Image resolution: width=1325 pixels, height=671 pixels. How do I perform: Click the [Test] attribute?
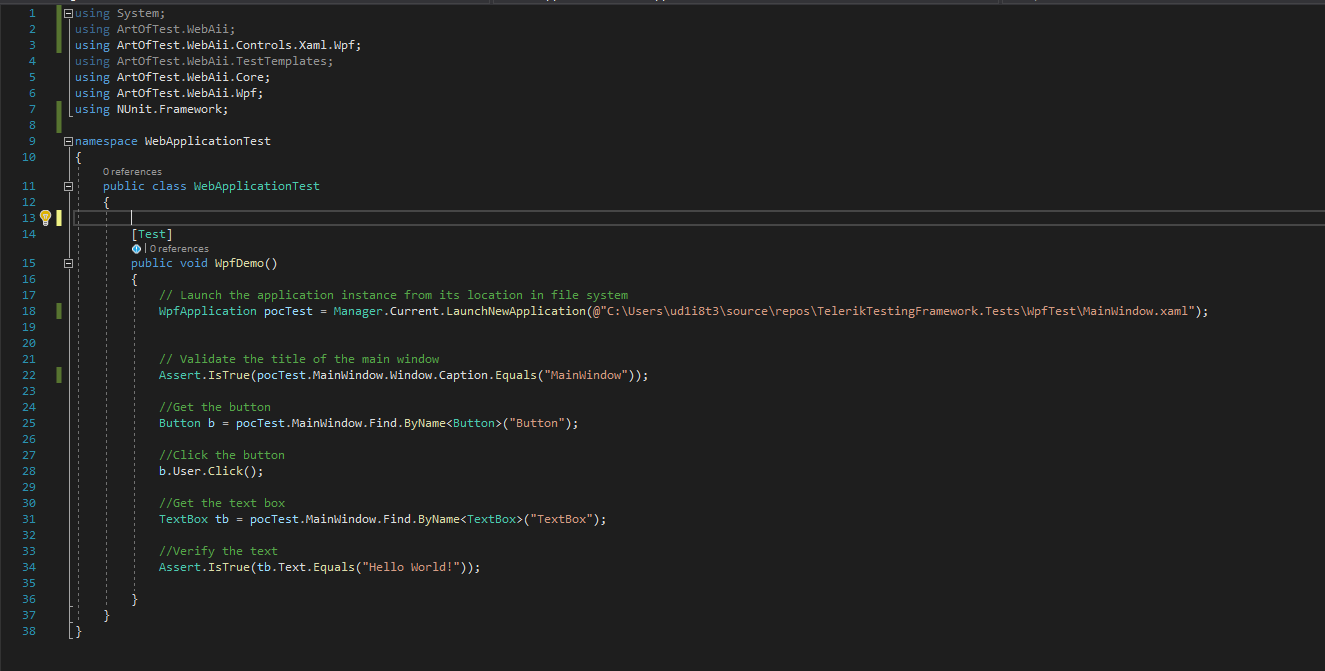click(152, 234)
